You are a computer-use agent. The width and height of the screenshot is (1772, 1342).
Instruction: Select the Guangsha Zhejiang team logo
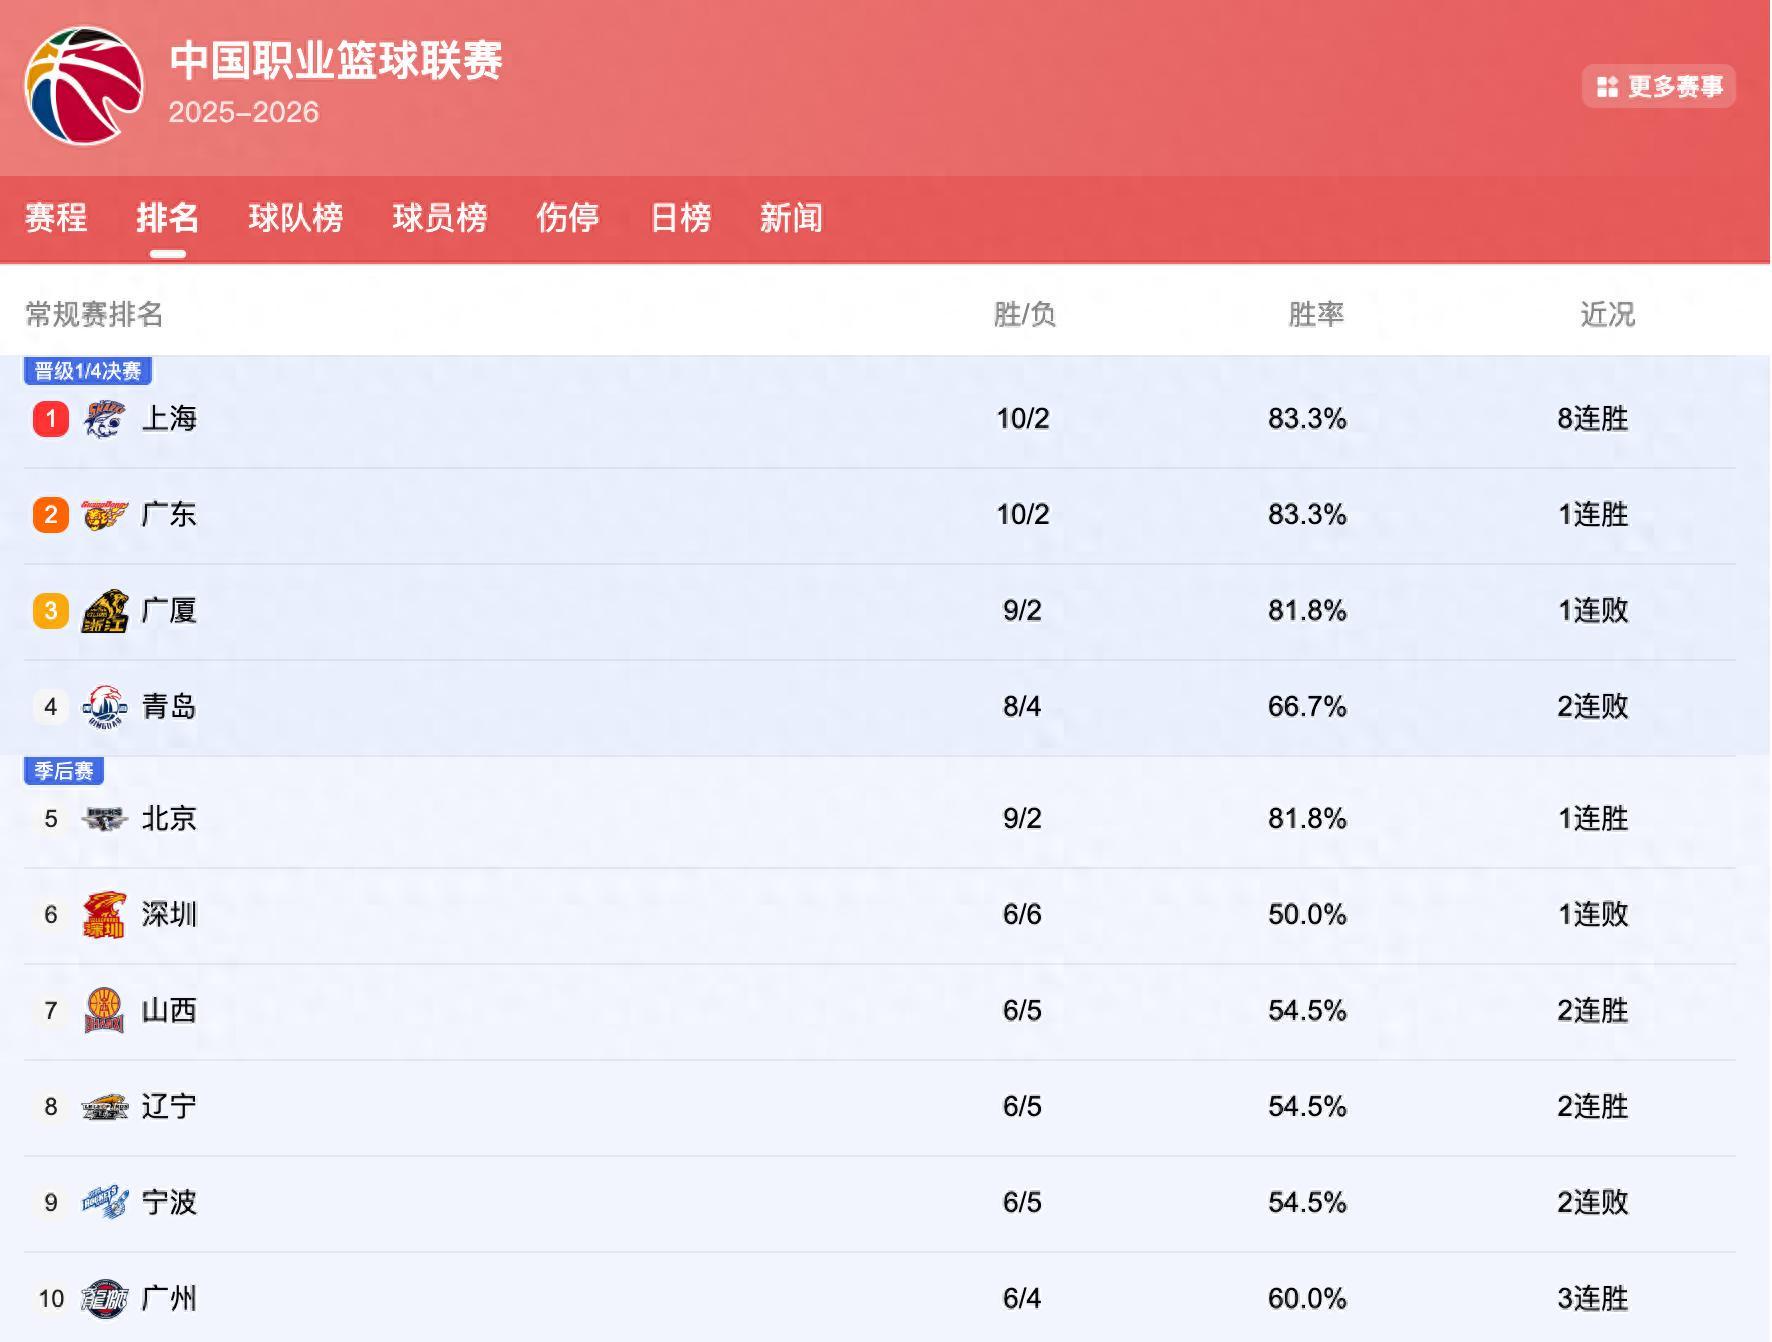[106, 610]
